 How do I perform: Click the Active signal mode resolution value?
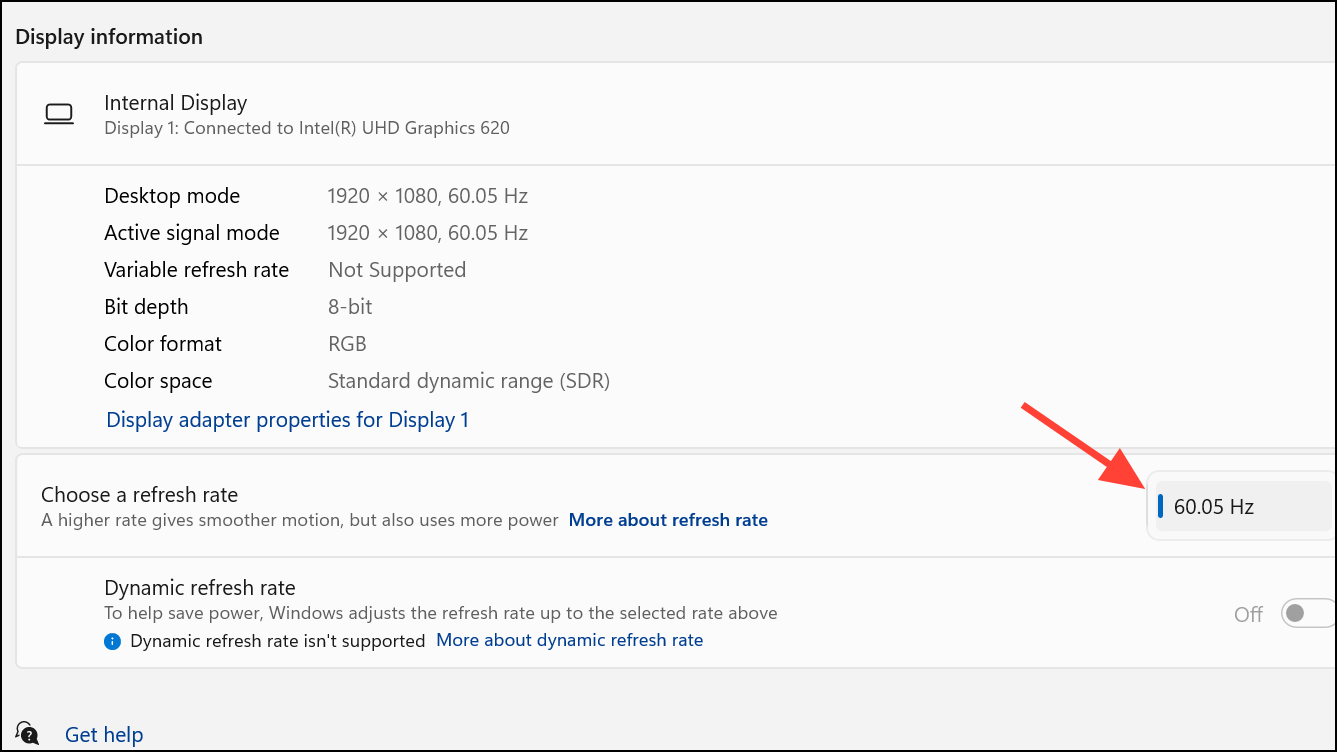point(427,233)
